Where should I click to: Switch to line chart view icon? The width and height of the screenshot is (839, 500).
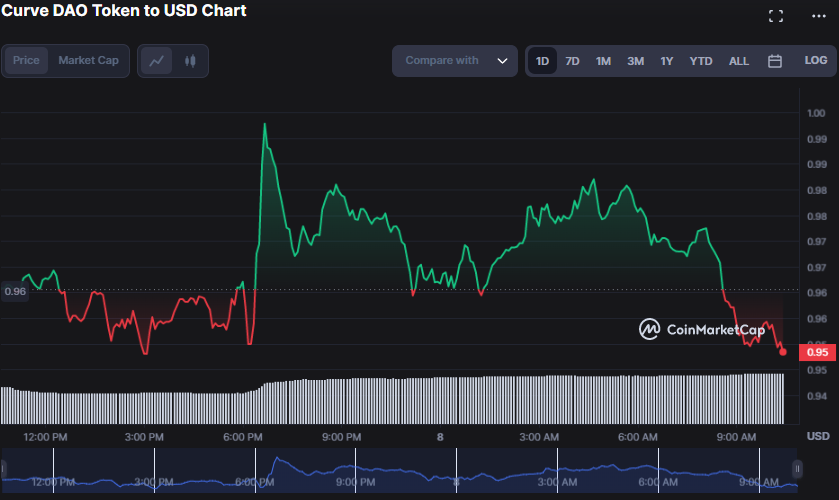156,60
